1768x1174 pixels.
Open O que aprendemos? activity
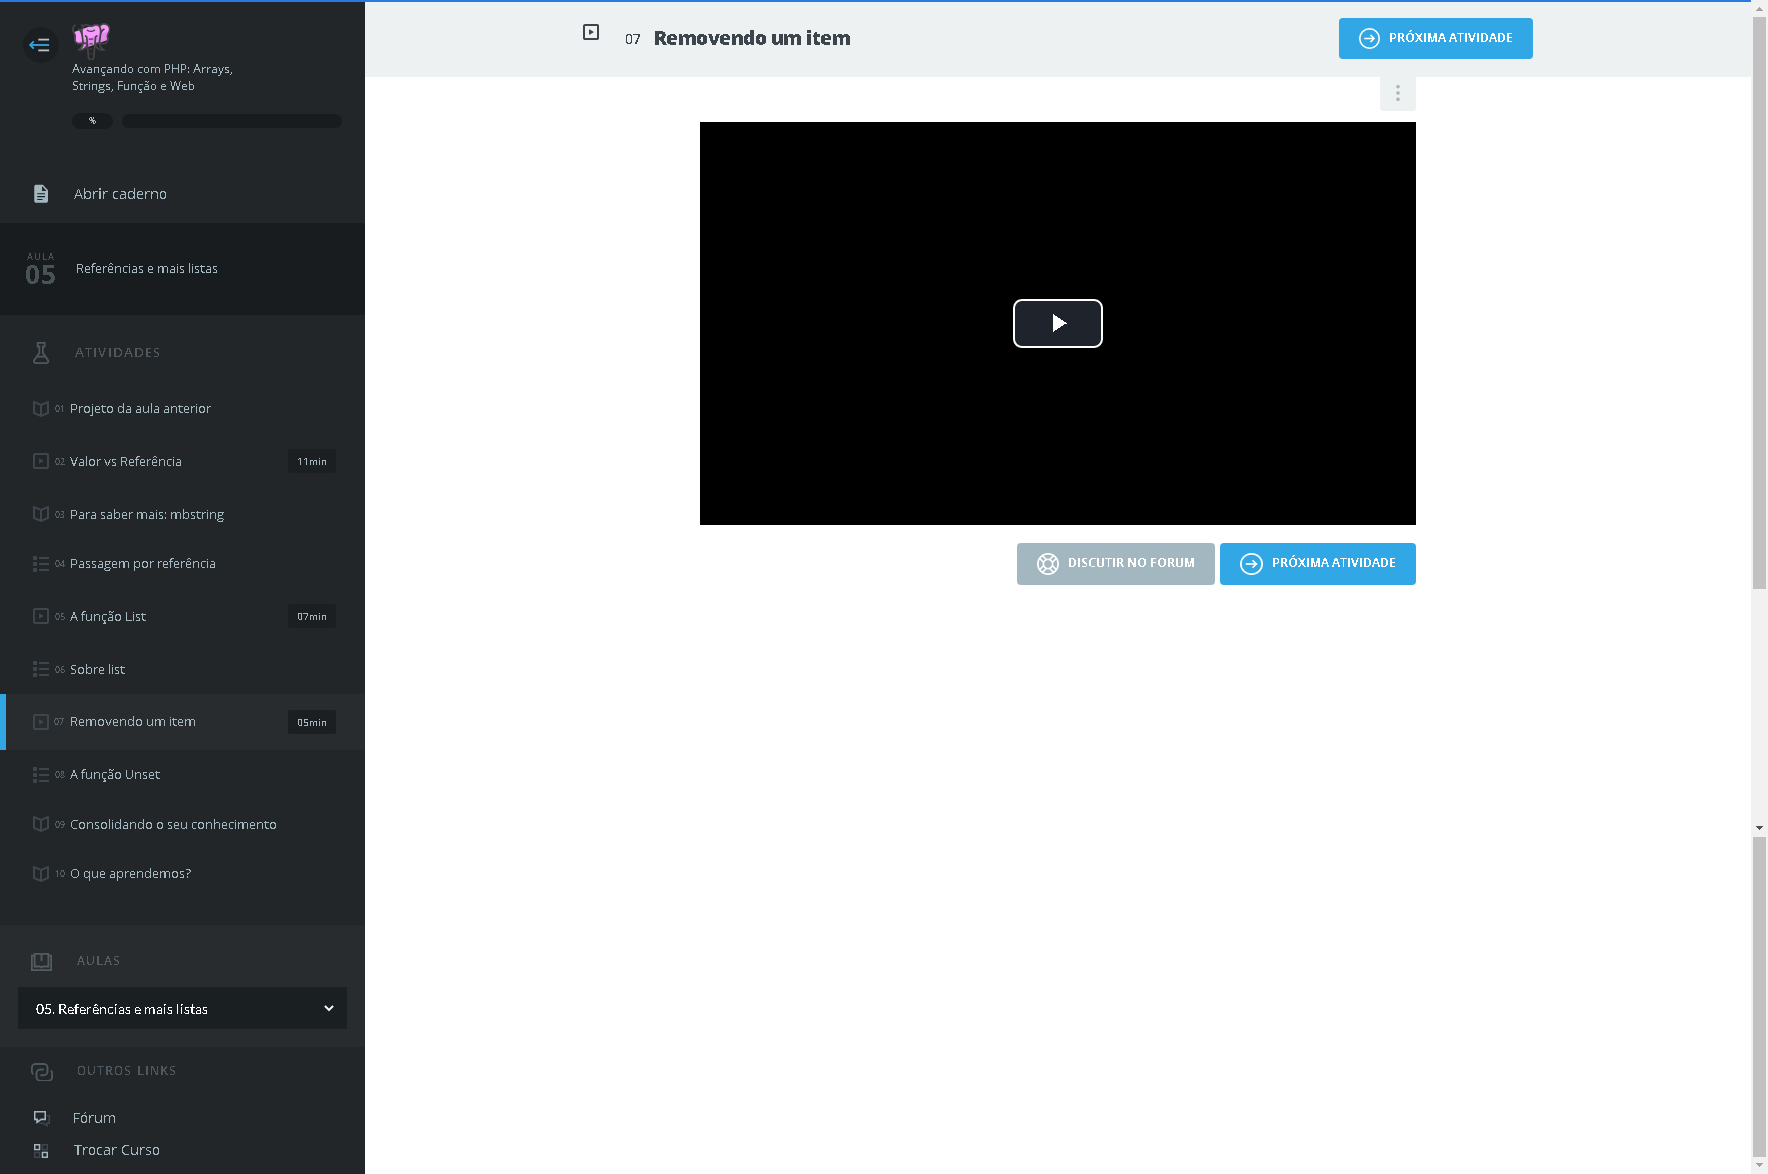[130, 874]
